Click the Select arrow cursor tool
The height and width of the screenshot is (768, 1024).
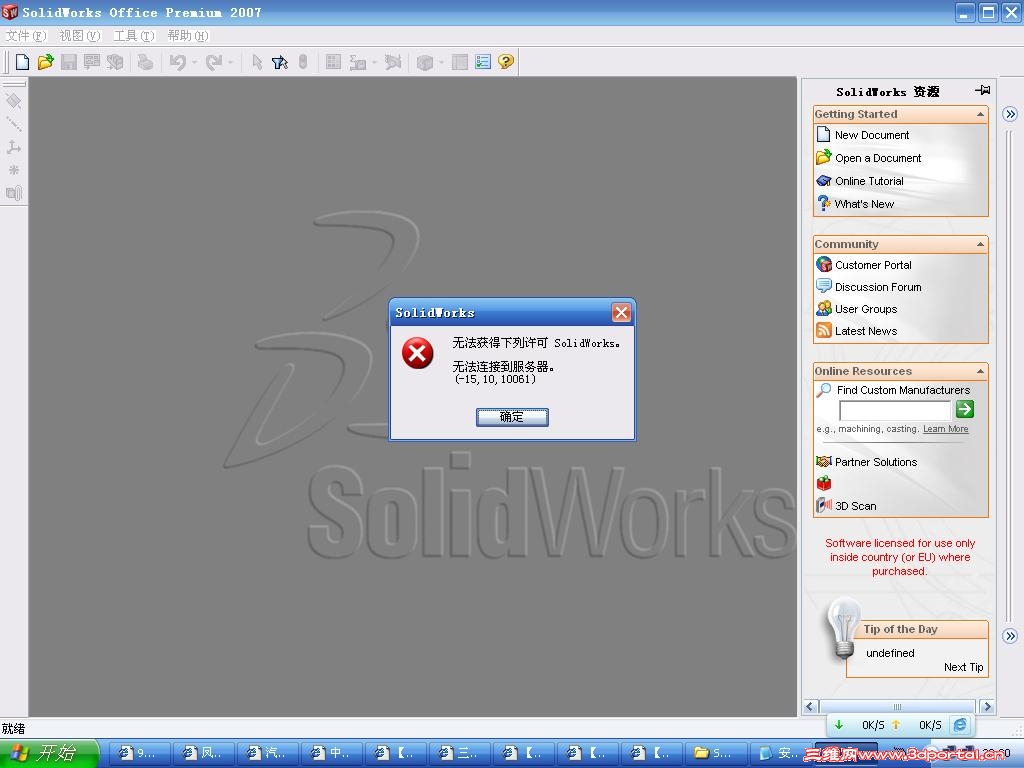click(x=257, y=62)
